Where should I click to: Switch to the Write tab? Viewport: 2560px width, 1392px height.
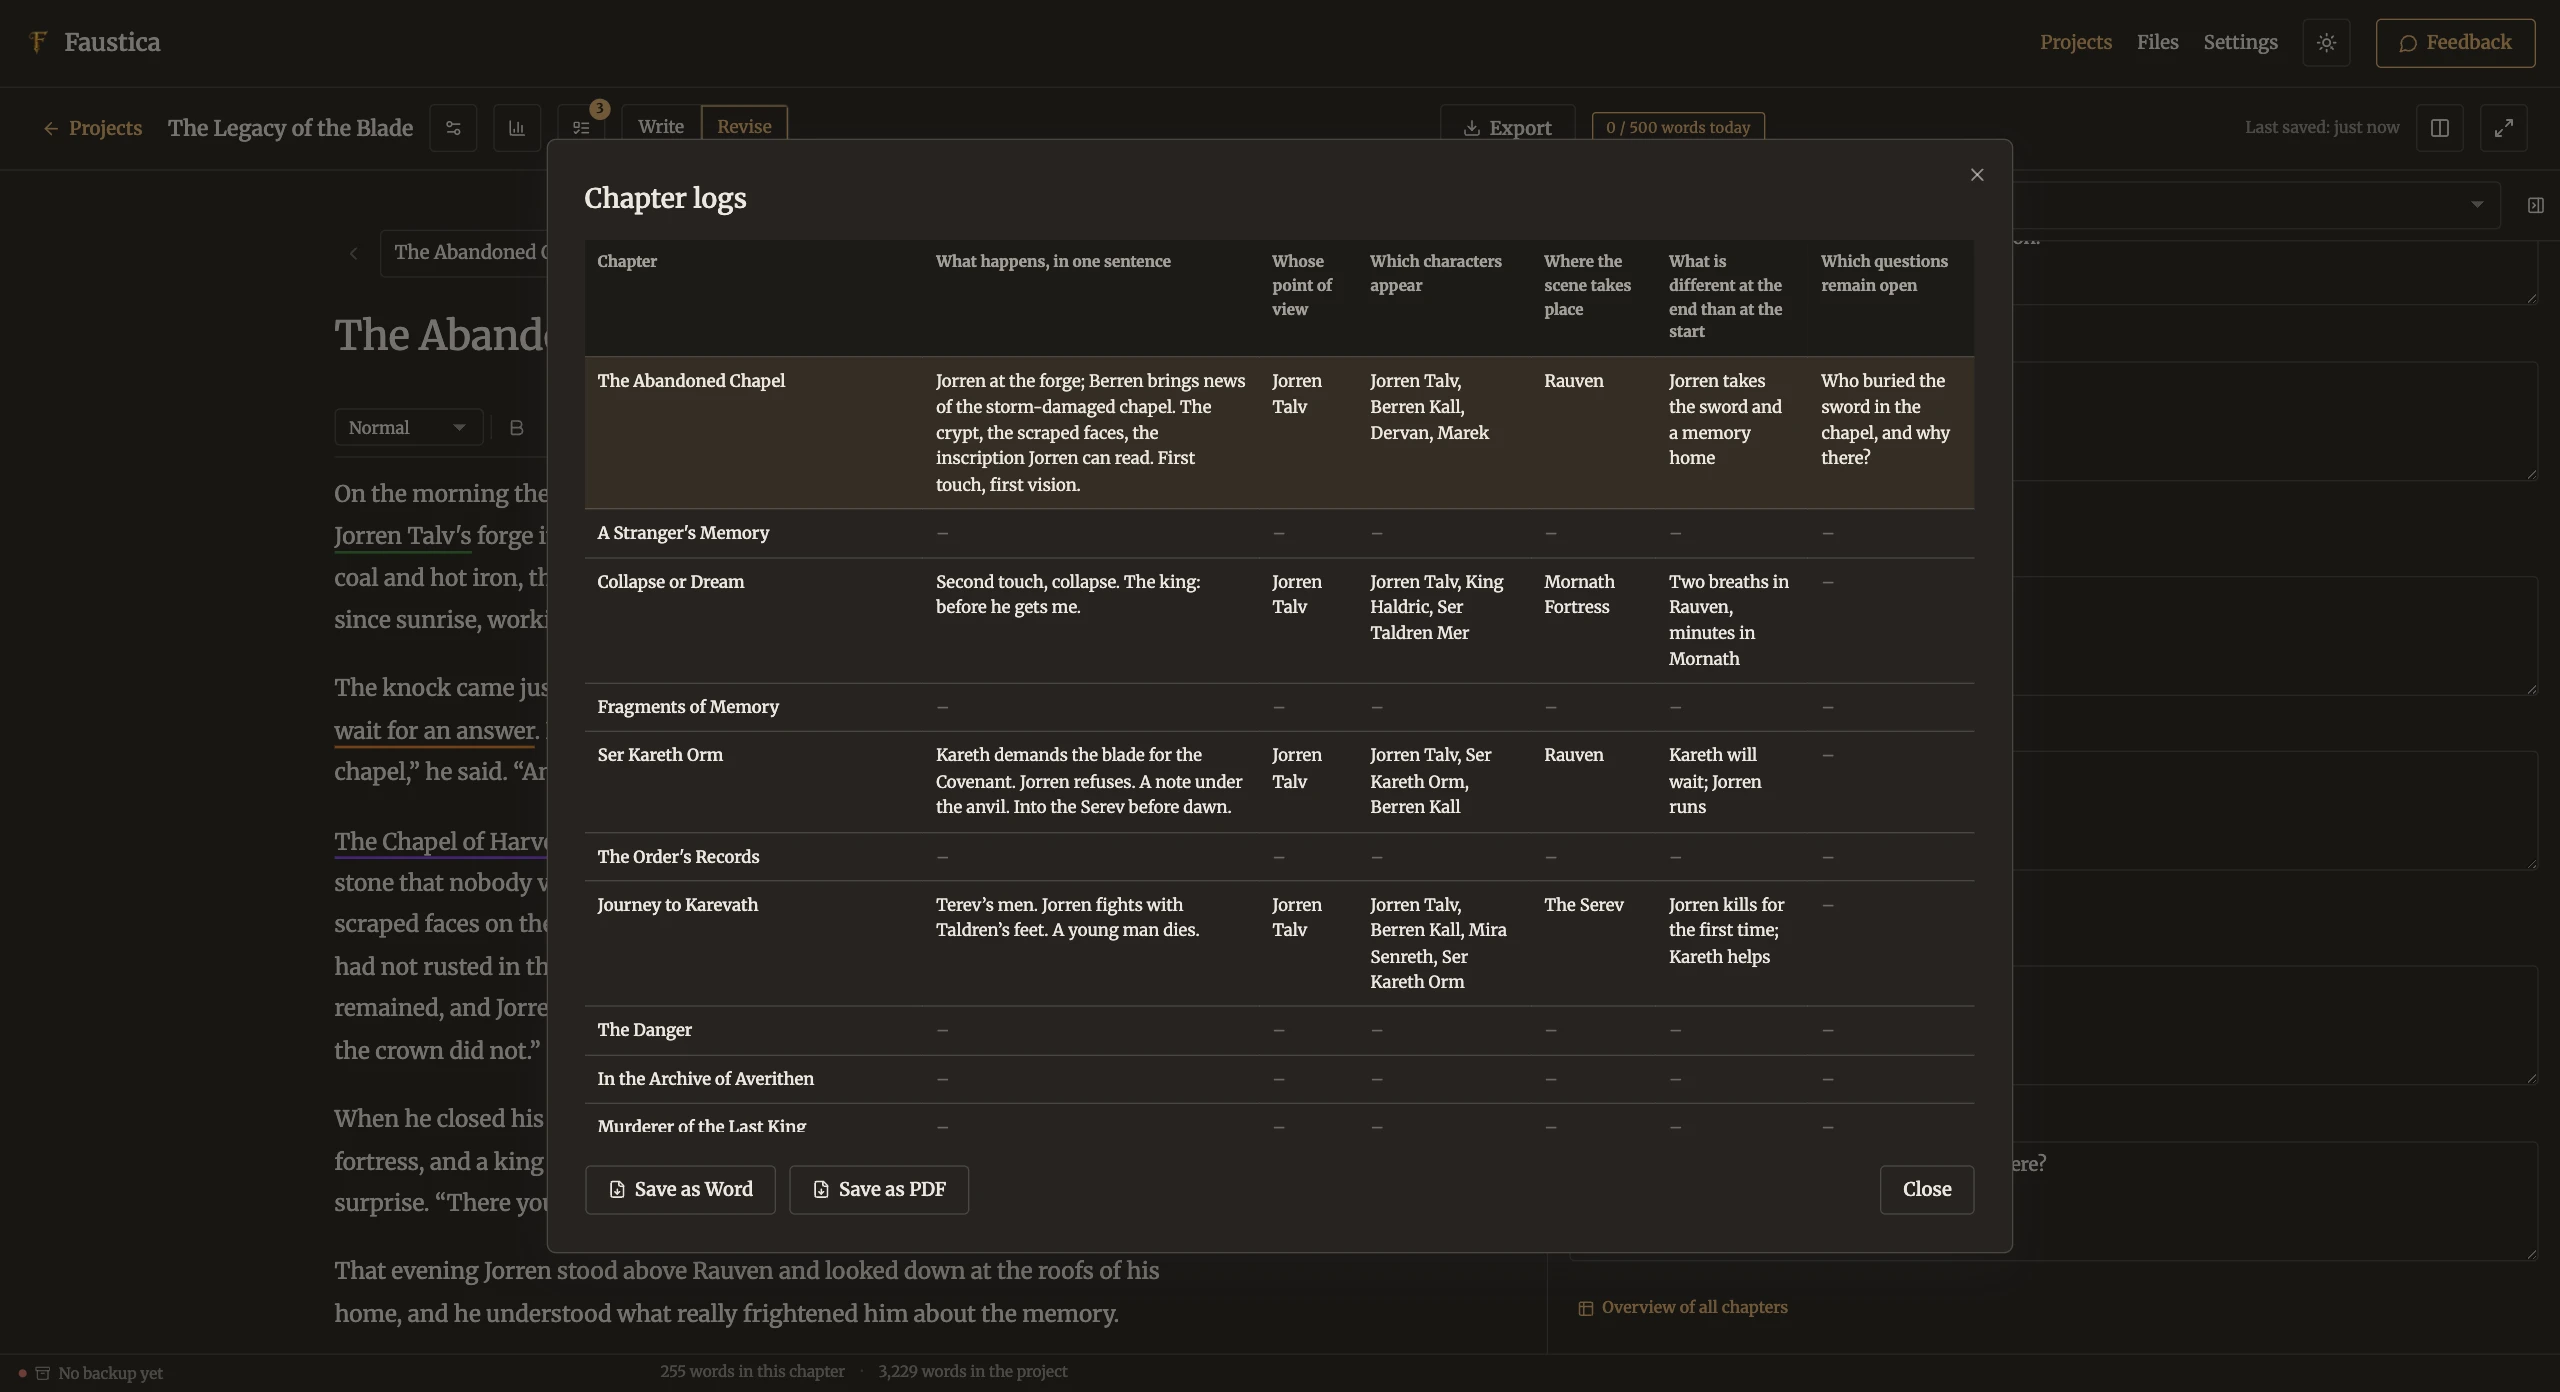click(x=661, y=127)
